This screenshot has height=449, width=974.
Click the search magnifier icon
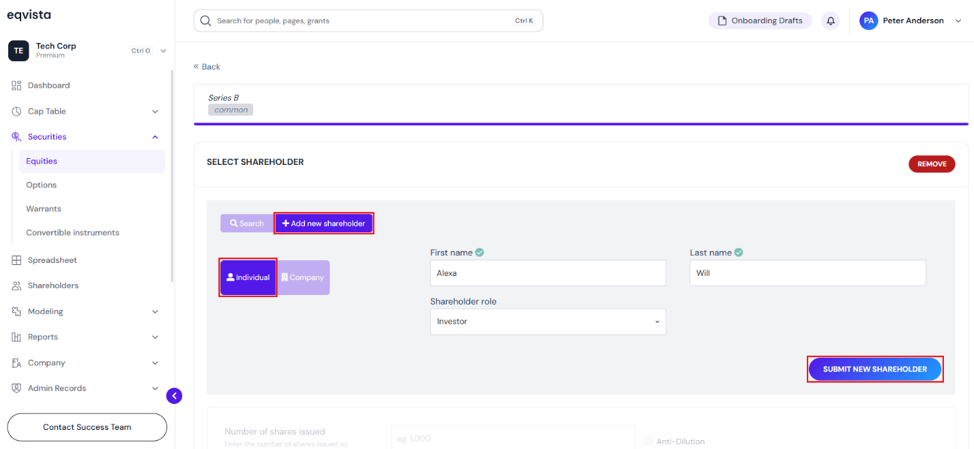[206, 20]
